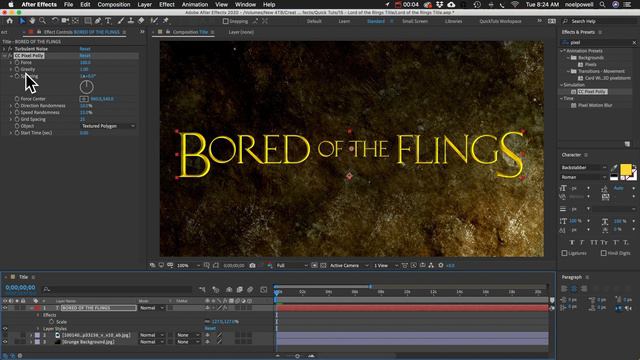Expand the Force property
Image resolution: width=640 pixels, height=360 pixels.
11,62
